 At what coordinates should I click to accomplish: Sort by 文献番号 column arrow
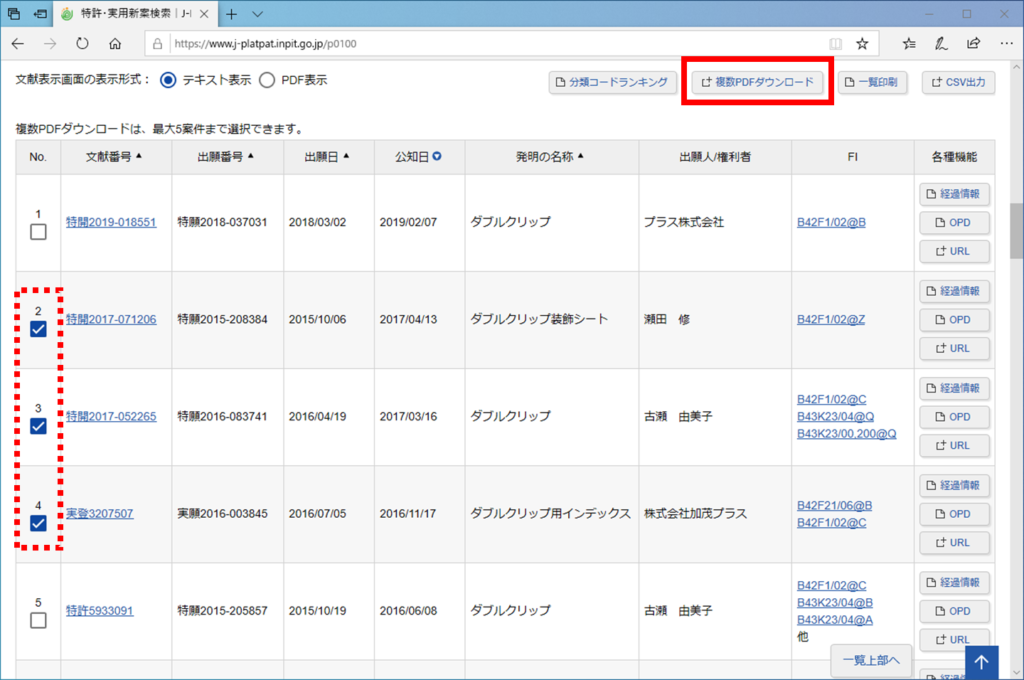click(x=139, y=157)
